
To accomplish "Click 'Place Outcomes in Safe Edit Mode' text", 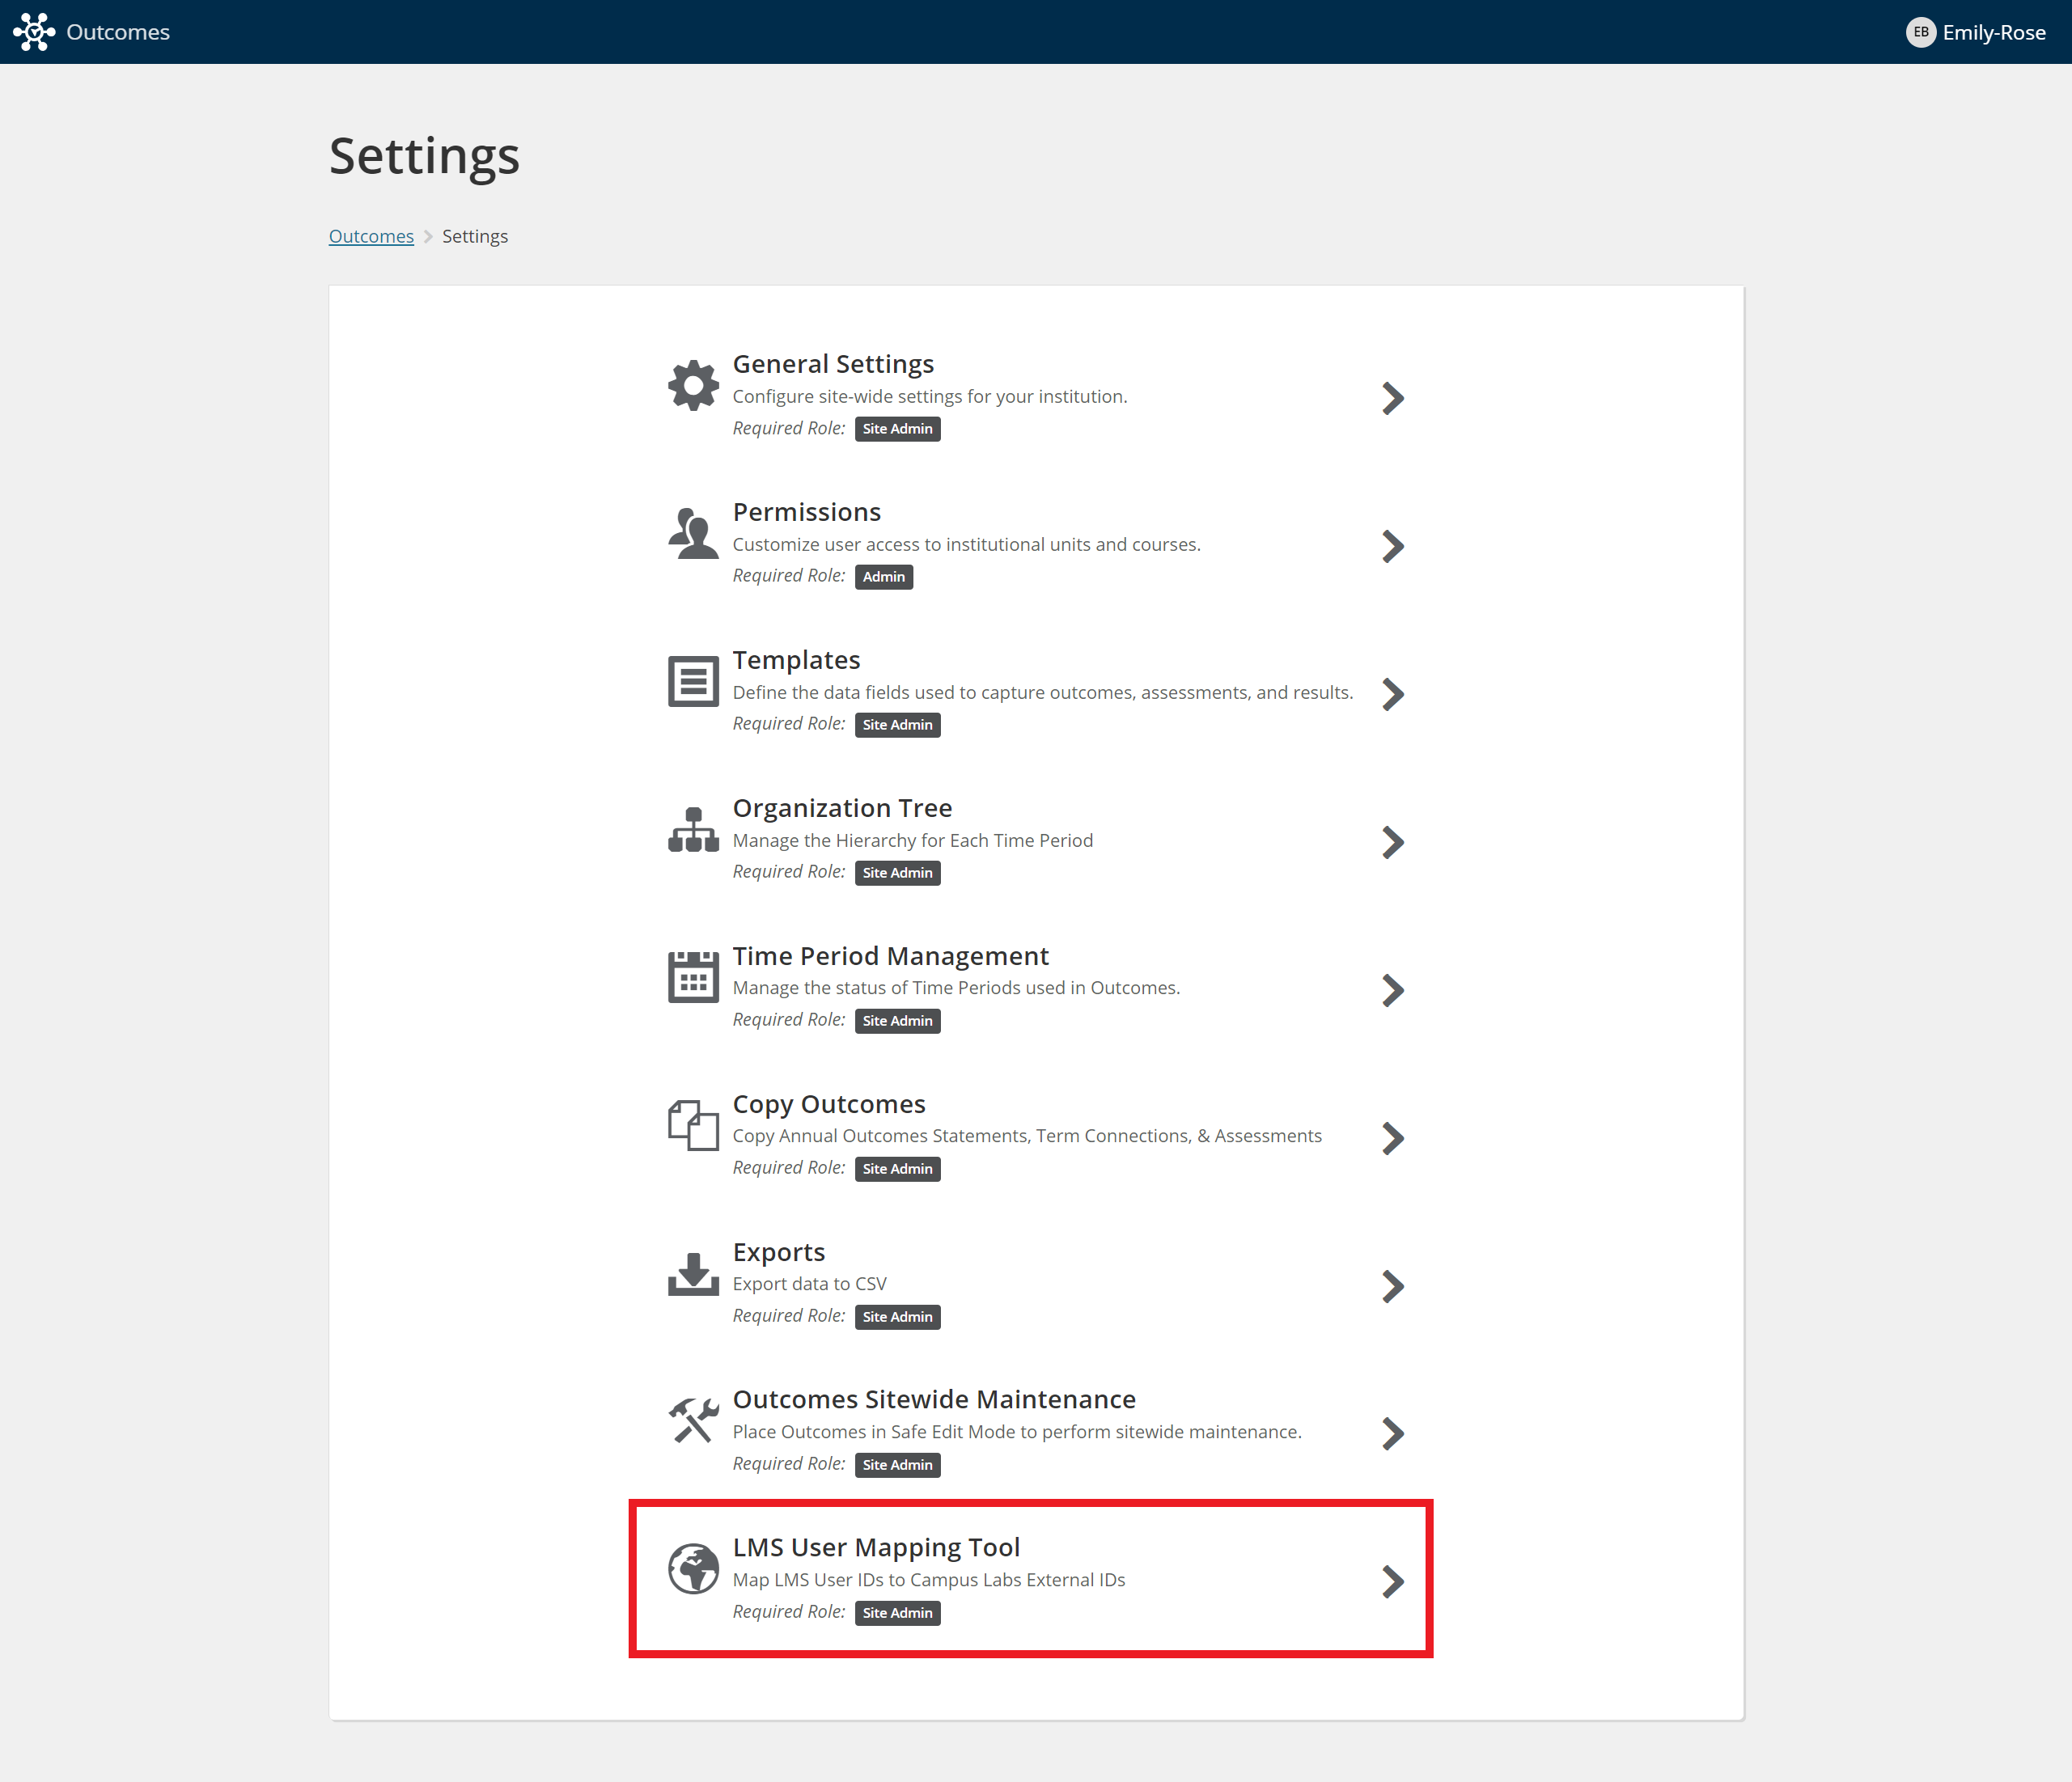I will click(1017, 1432).
